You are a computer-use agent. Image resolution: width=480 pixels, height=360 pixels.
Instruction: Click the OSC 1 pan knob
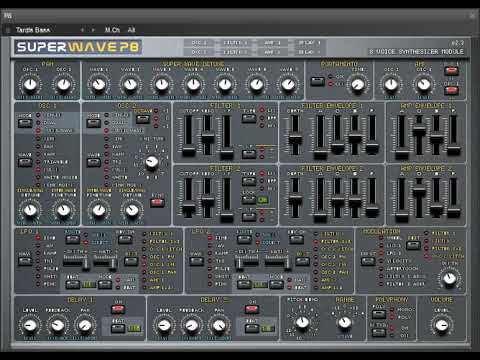coord(30,84)
